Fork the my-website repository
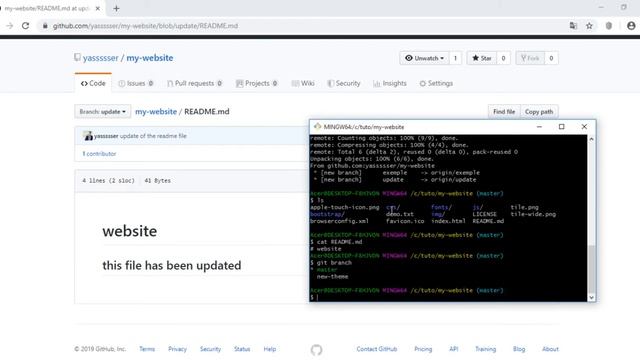 click(x=530, y=58)
